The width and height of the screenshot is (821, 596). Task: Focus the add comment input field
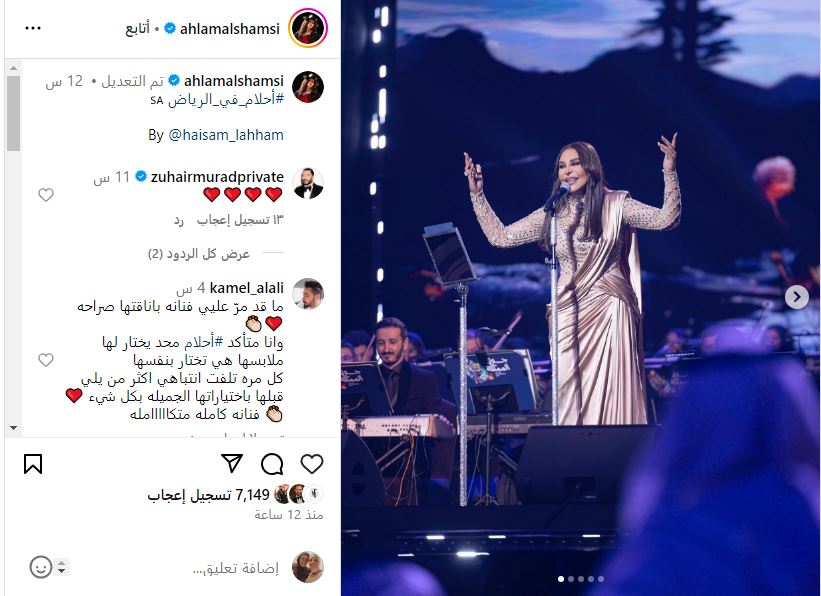pos(236,568)
